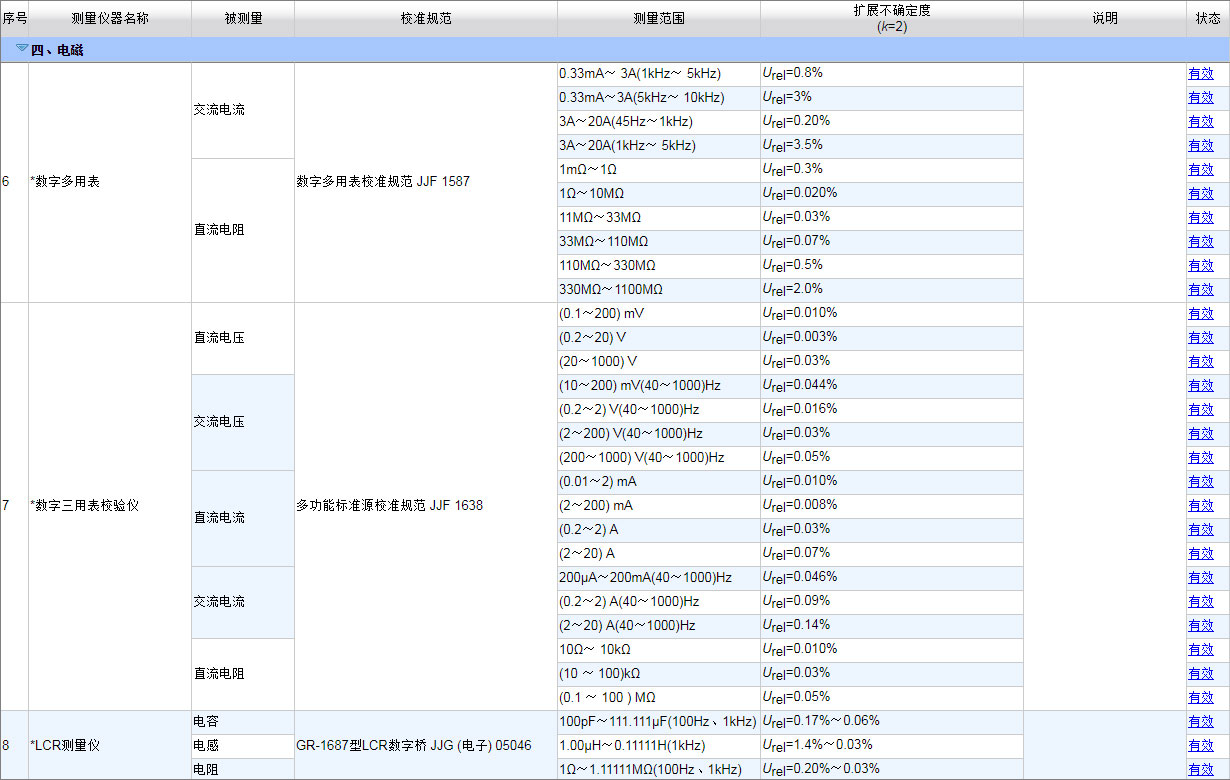Select the Urel=0.8% uncertainty cell
Viewport: 1230px width, 780px height.
892,74
